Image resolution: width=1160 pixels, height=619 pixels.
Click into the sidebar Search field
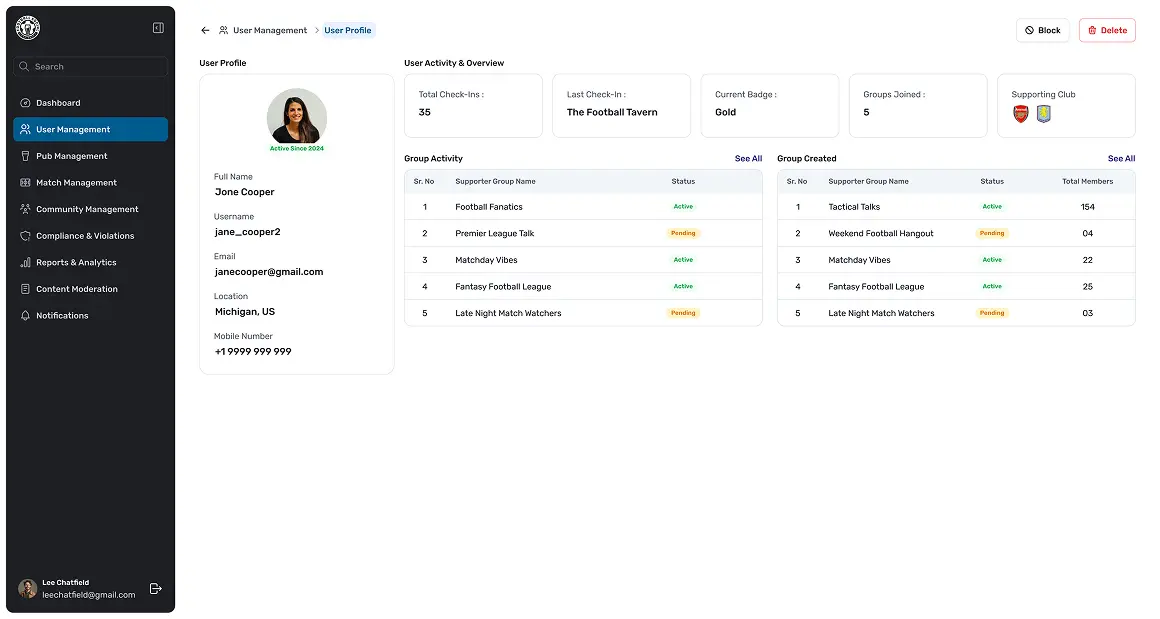(x=90, y=67)
